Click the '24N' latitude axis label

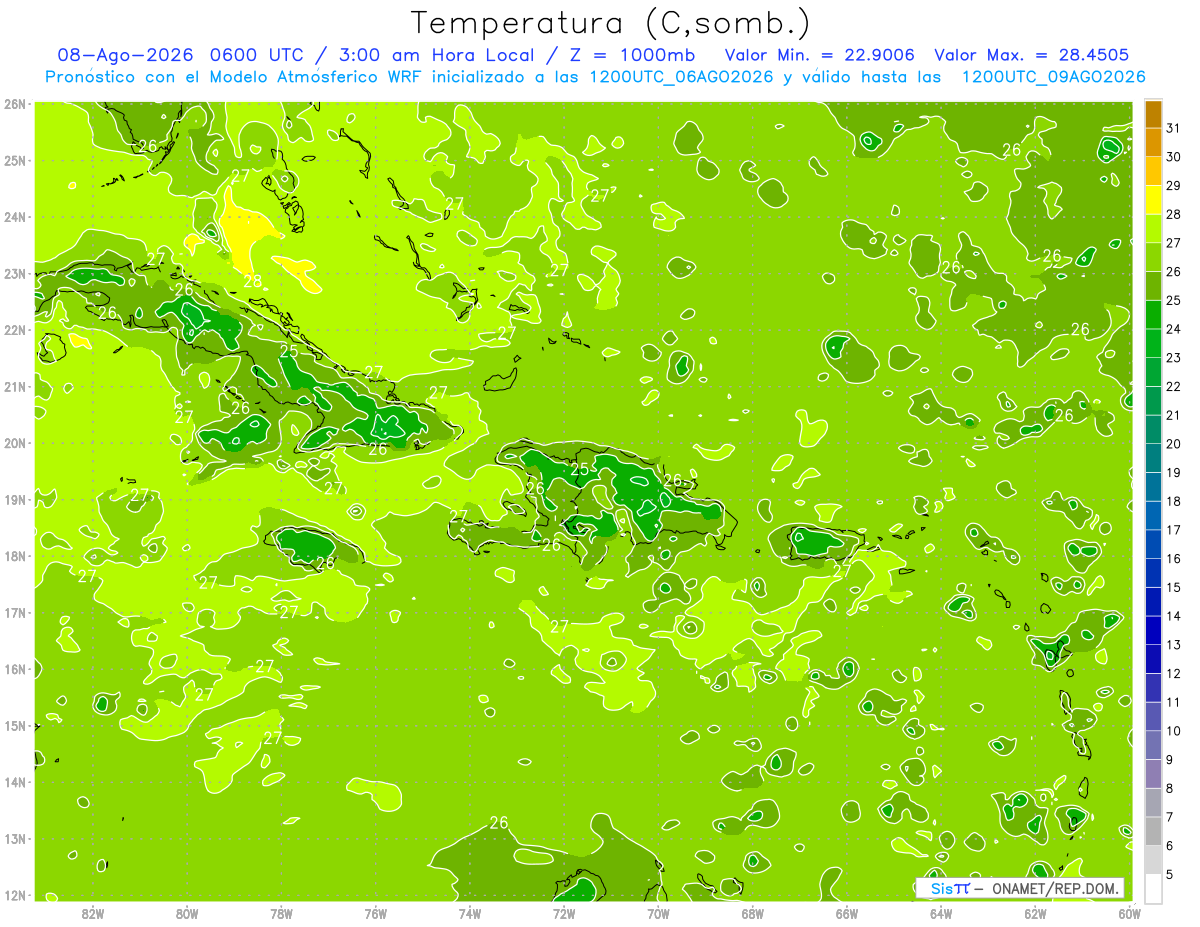(x=15, y=217)
